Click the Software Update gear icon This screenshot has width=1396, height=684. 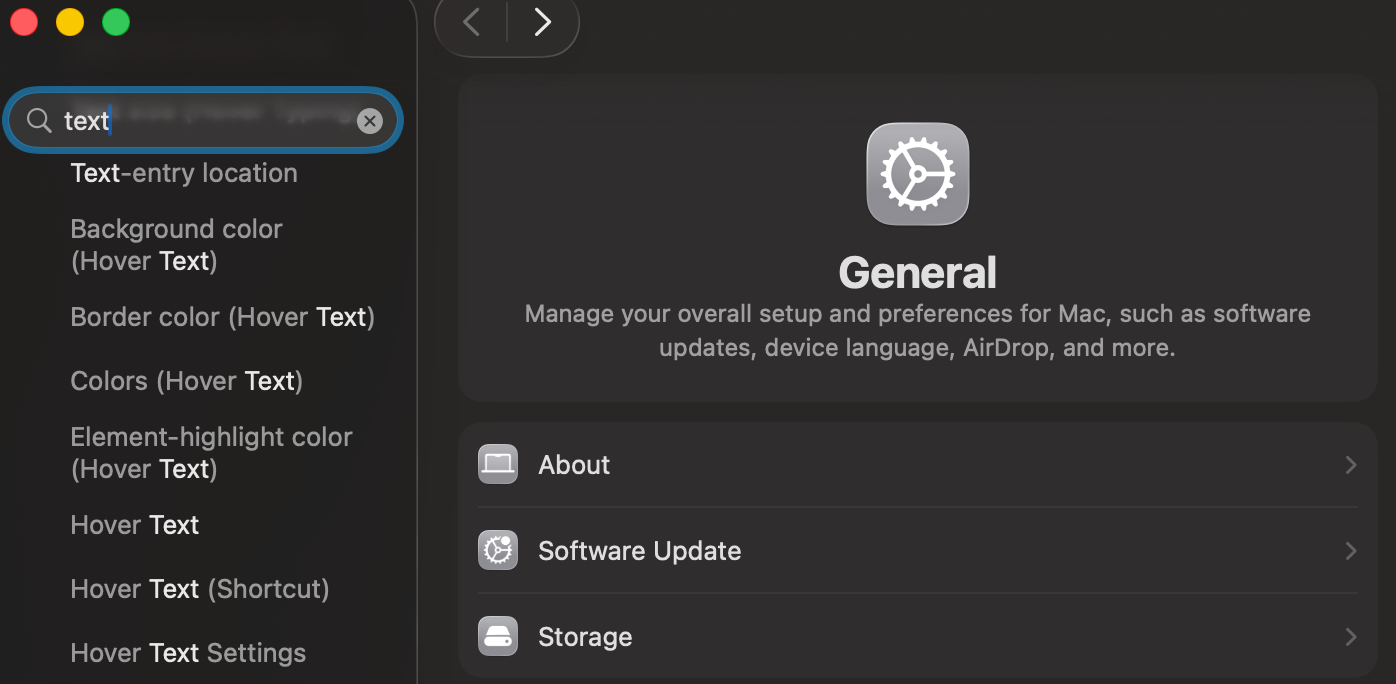(498, 551)
